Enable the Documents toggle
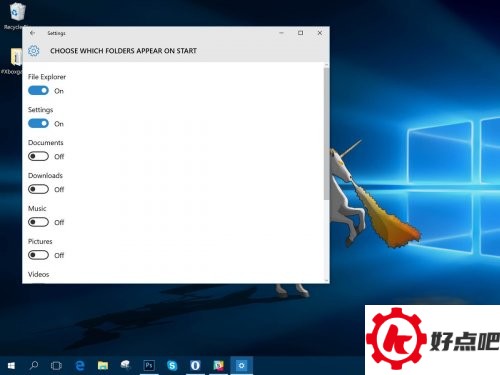Viewport: 500px width, 375px height. [38, 156]
